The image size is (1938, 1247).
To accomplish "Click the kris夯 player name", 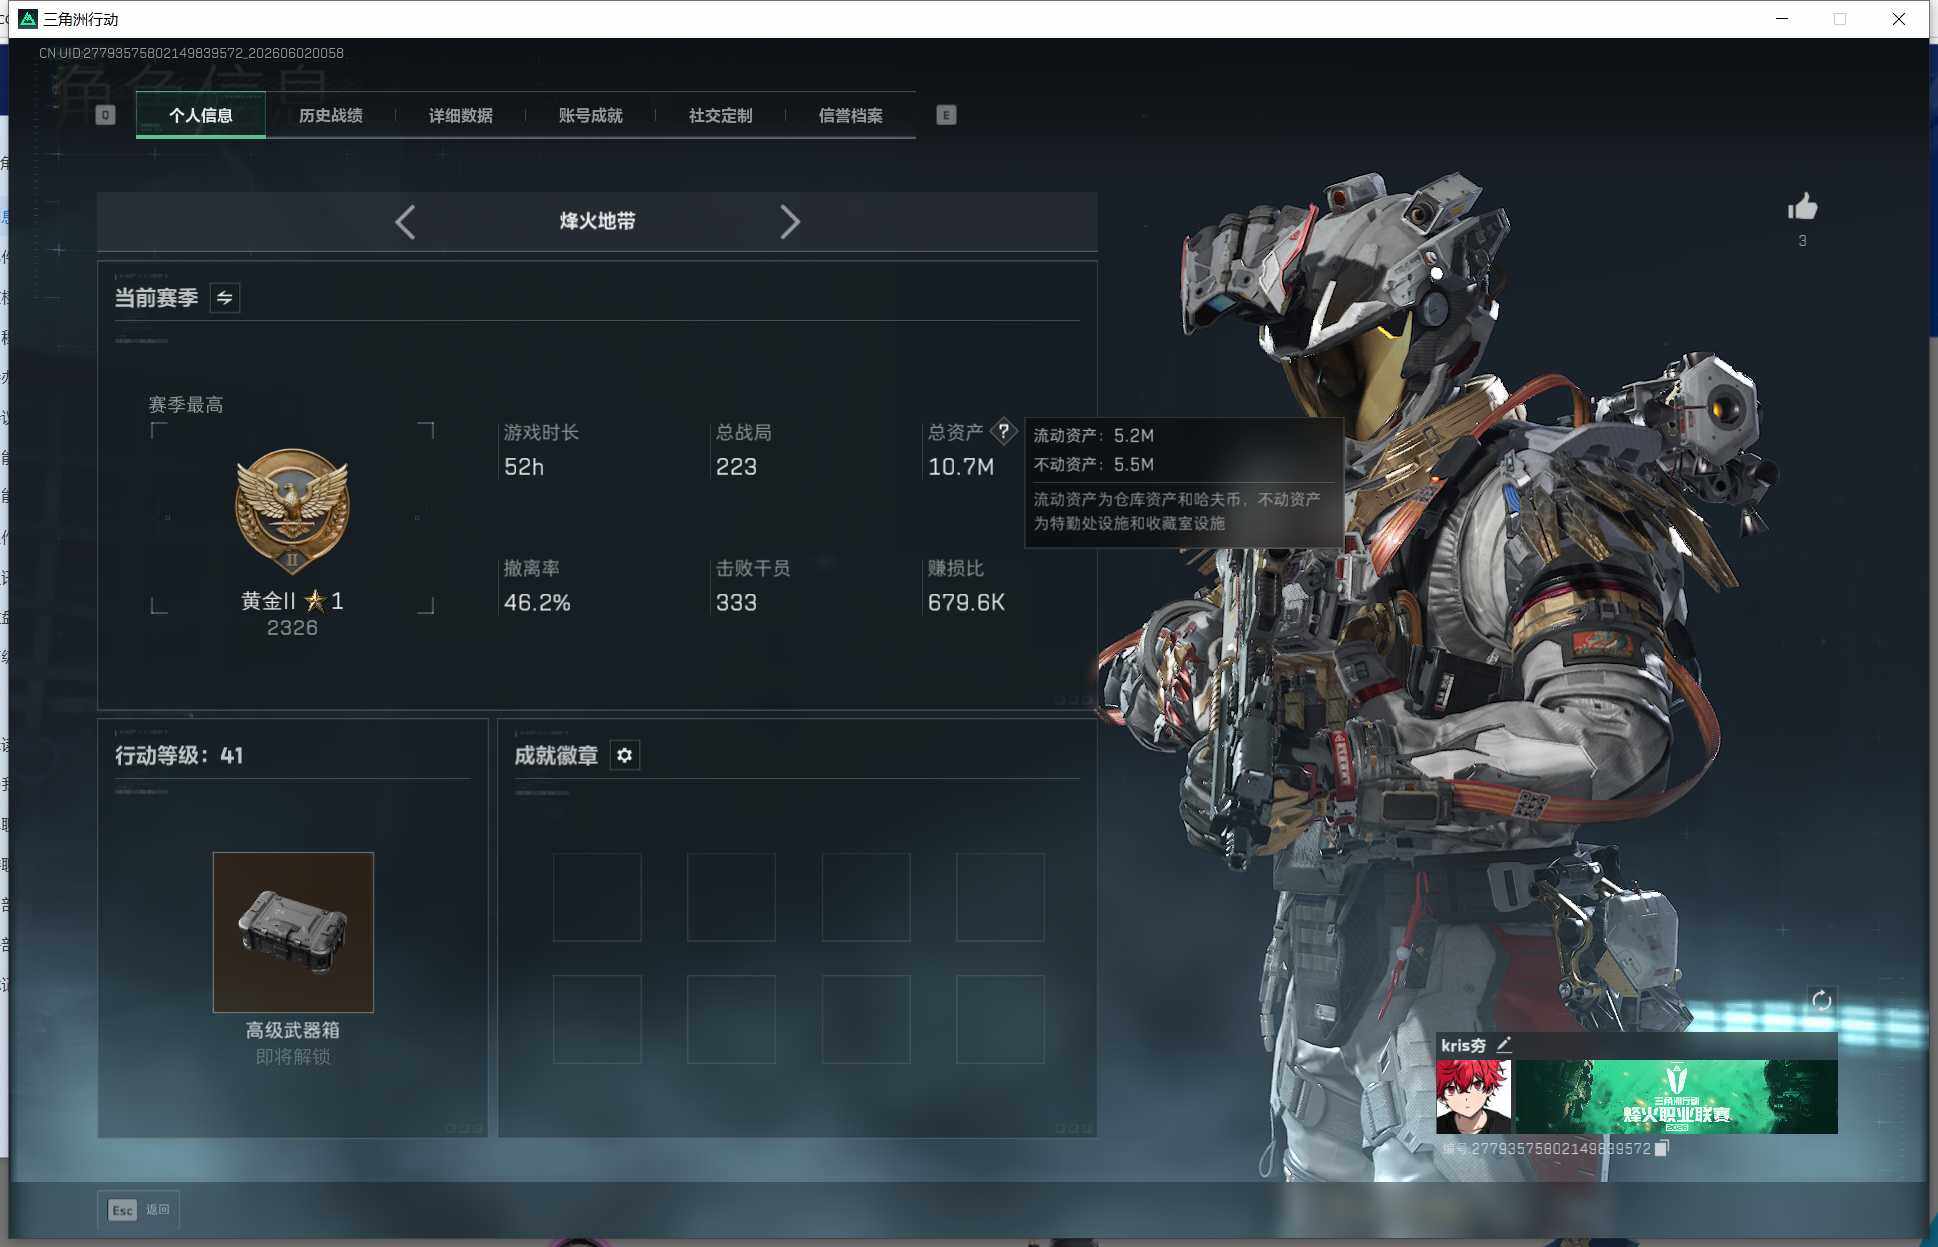I will (x=1463, y=1045).
